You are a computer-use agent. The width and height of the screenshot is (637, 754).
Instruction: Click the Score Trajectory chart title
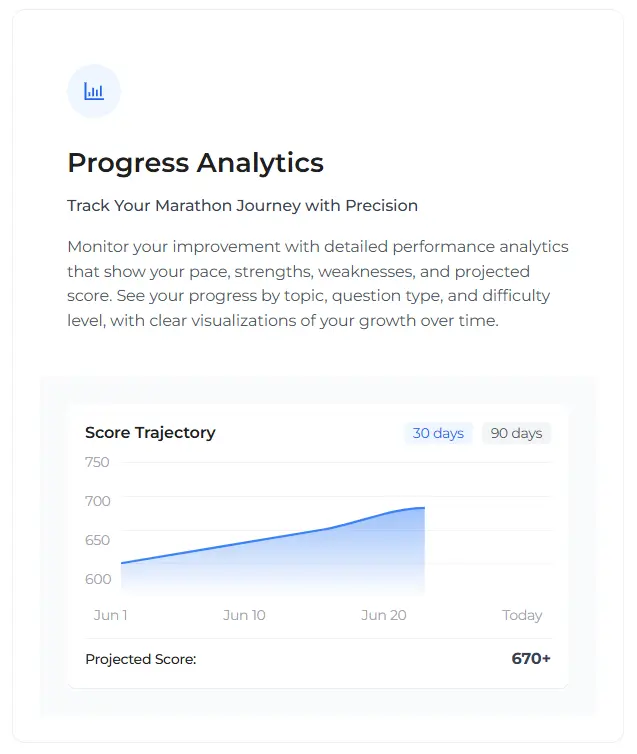[x=150, y=432]
